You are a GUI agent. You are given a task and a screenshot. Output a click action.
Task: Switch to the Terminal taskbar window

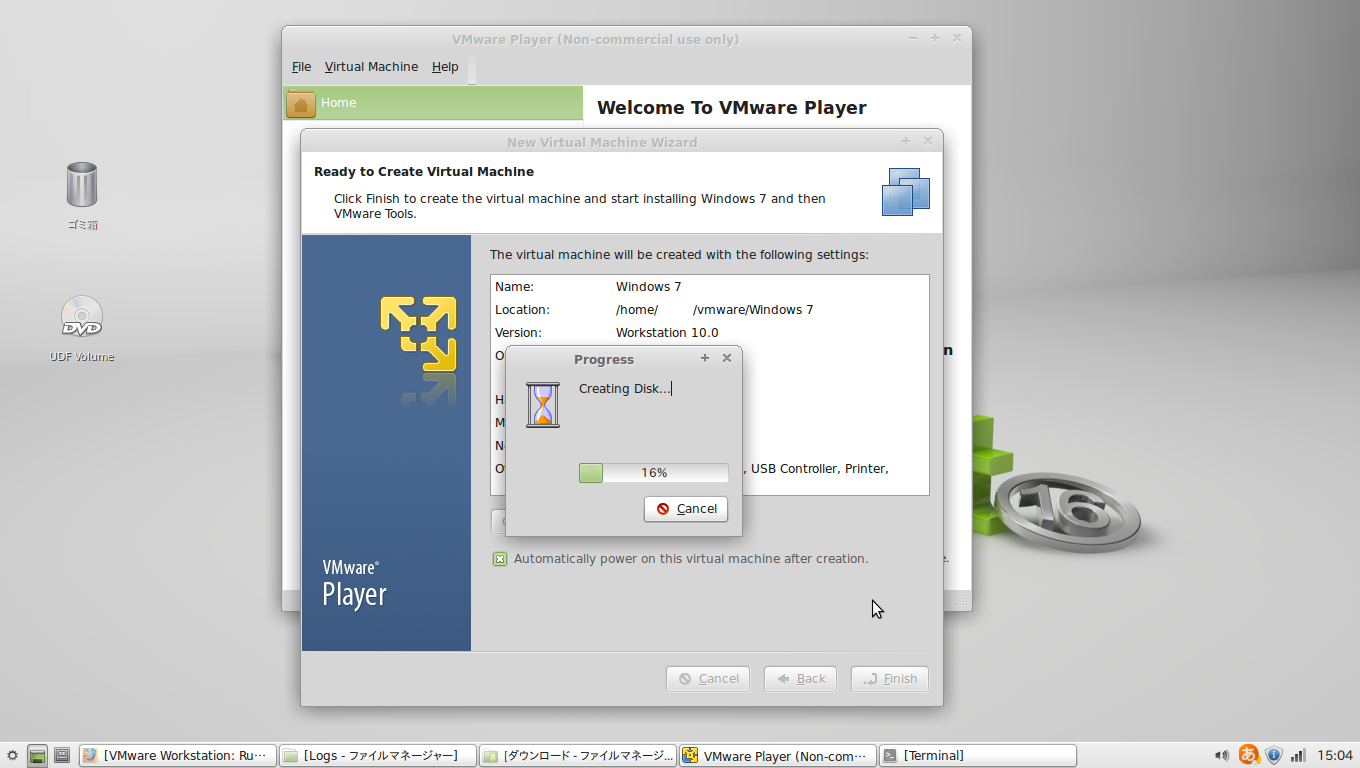tap(978, 756)
